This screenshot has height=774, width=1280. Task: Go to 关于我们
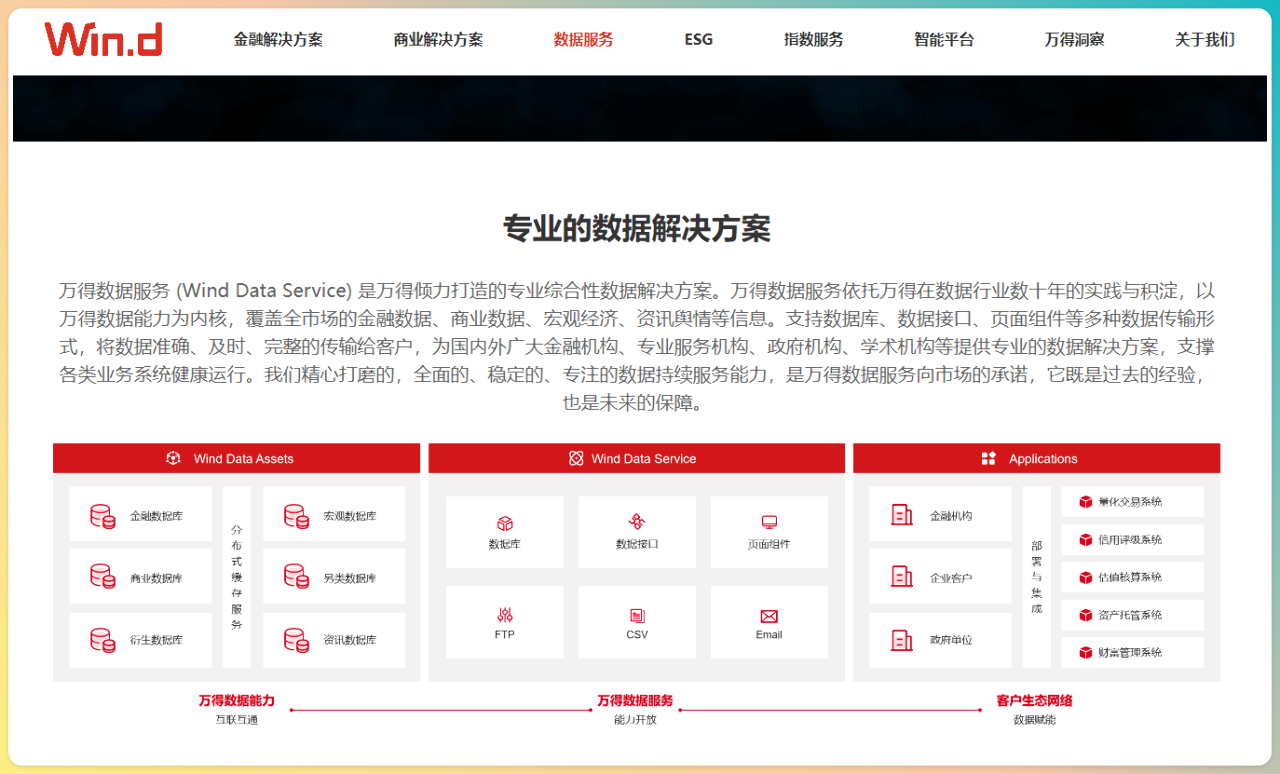tap(1205, 40)
